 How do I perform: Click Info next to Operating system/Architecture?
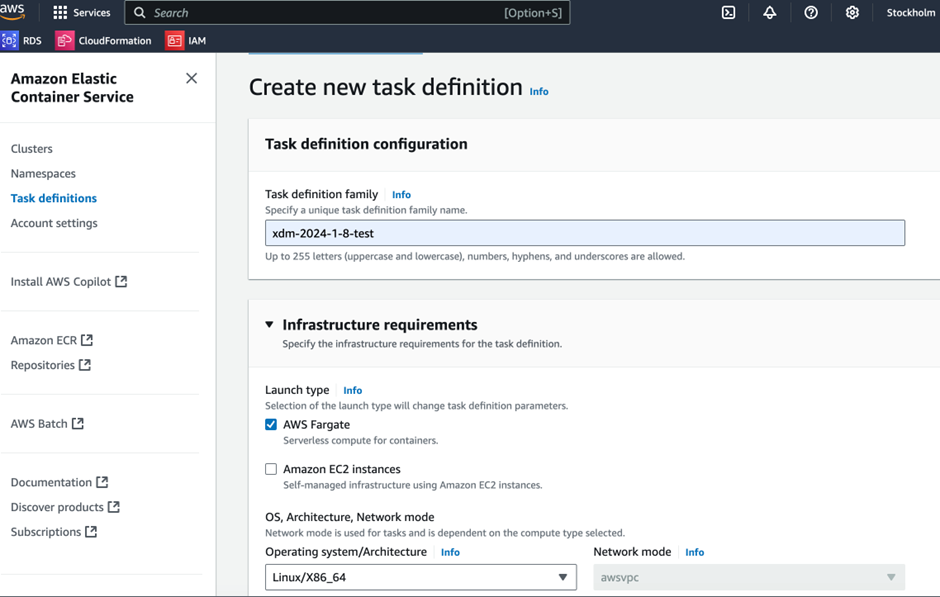[x=450, y=552]
